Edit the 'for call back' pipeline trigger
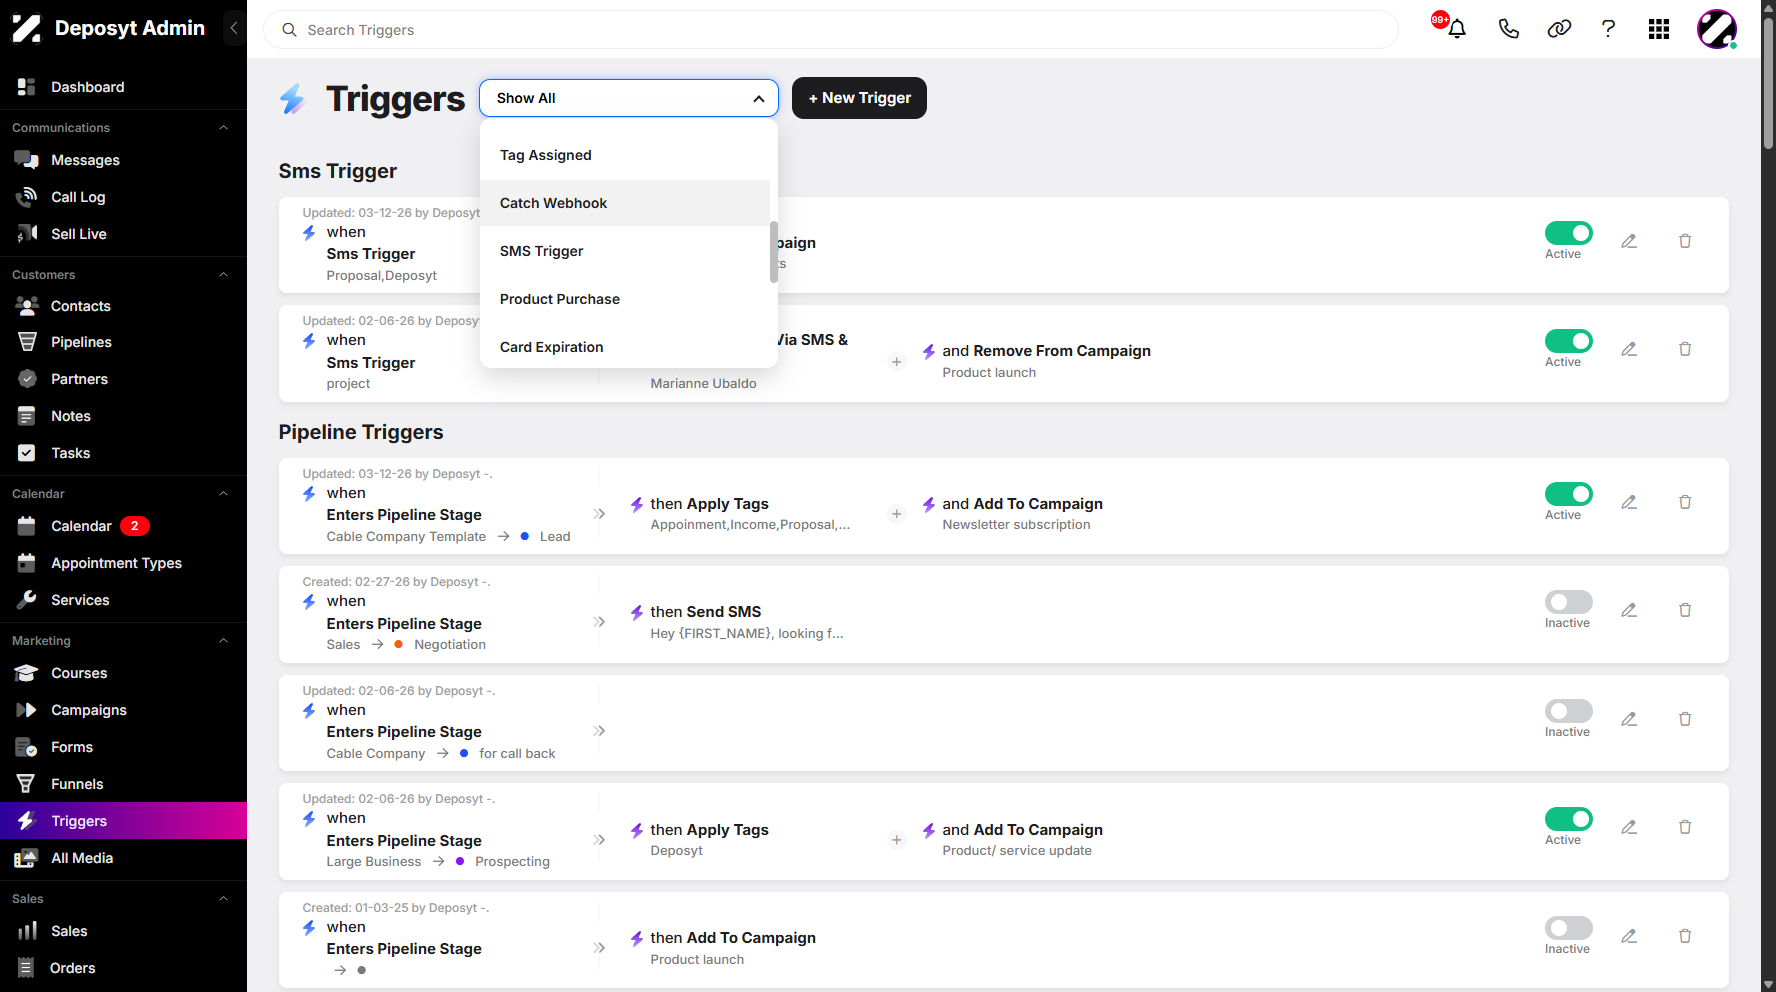Screen dimensions: 1776x992 [x=1629, y=719]
